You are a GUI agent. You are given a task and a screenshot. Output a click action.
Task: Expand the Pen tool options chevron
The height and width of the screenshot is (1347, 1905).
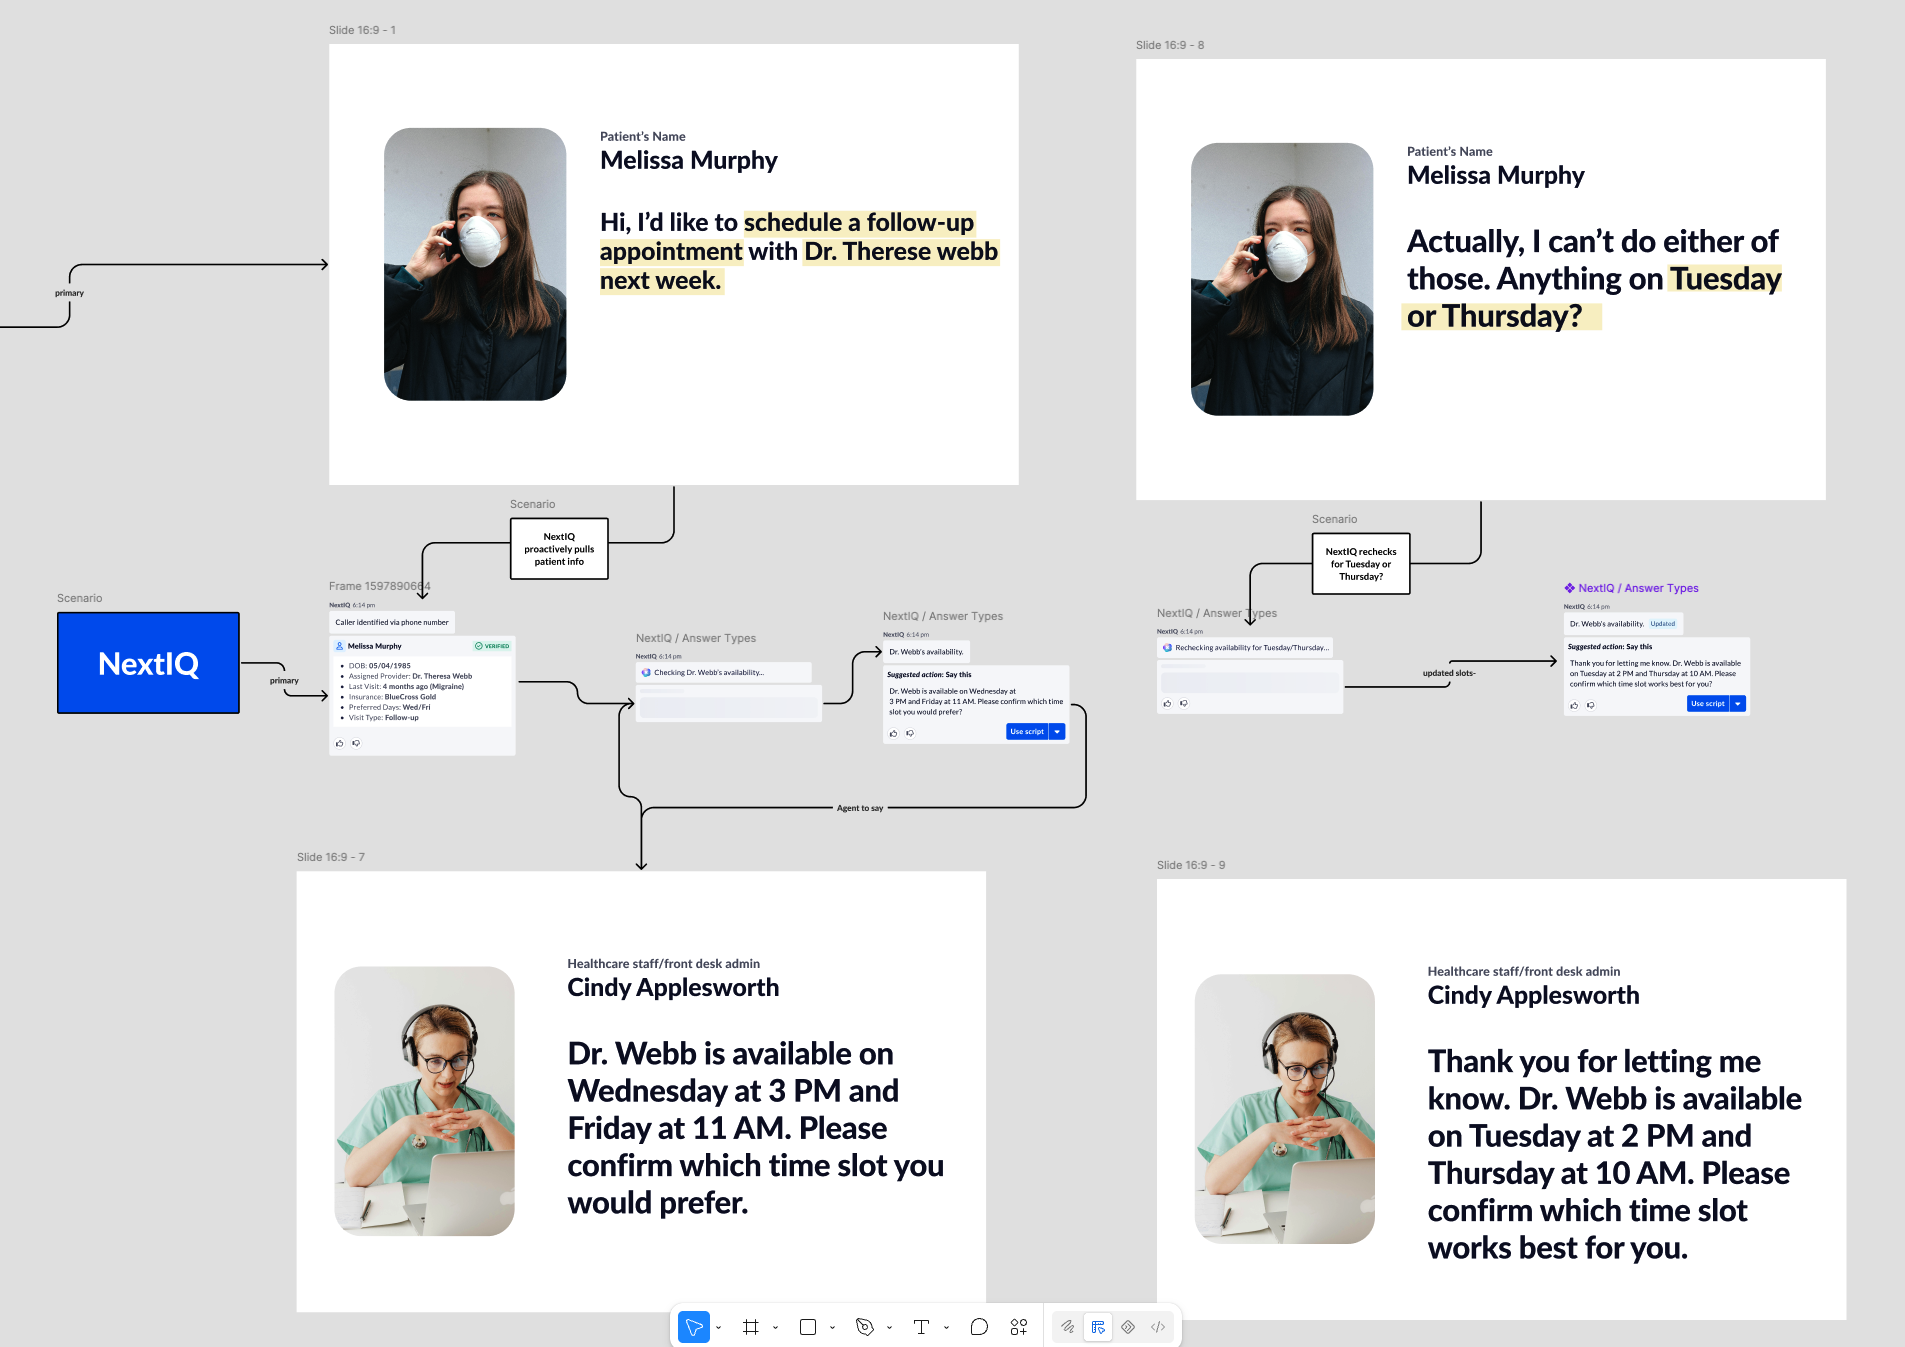click(x=889, y=1328)
